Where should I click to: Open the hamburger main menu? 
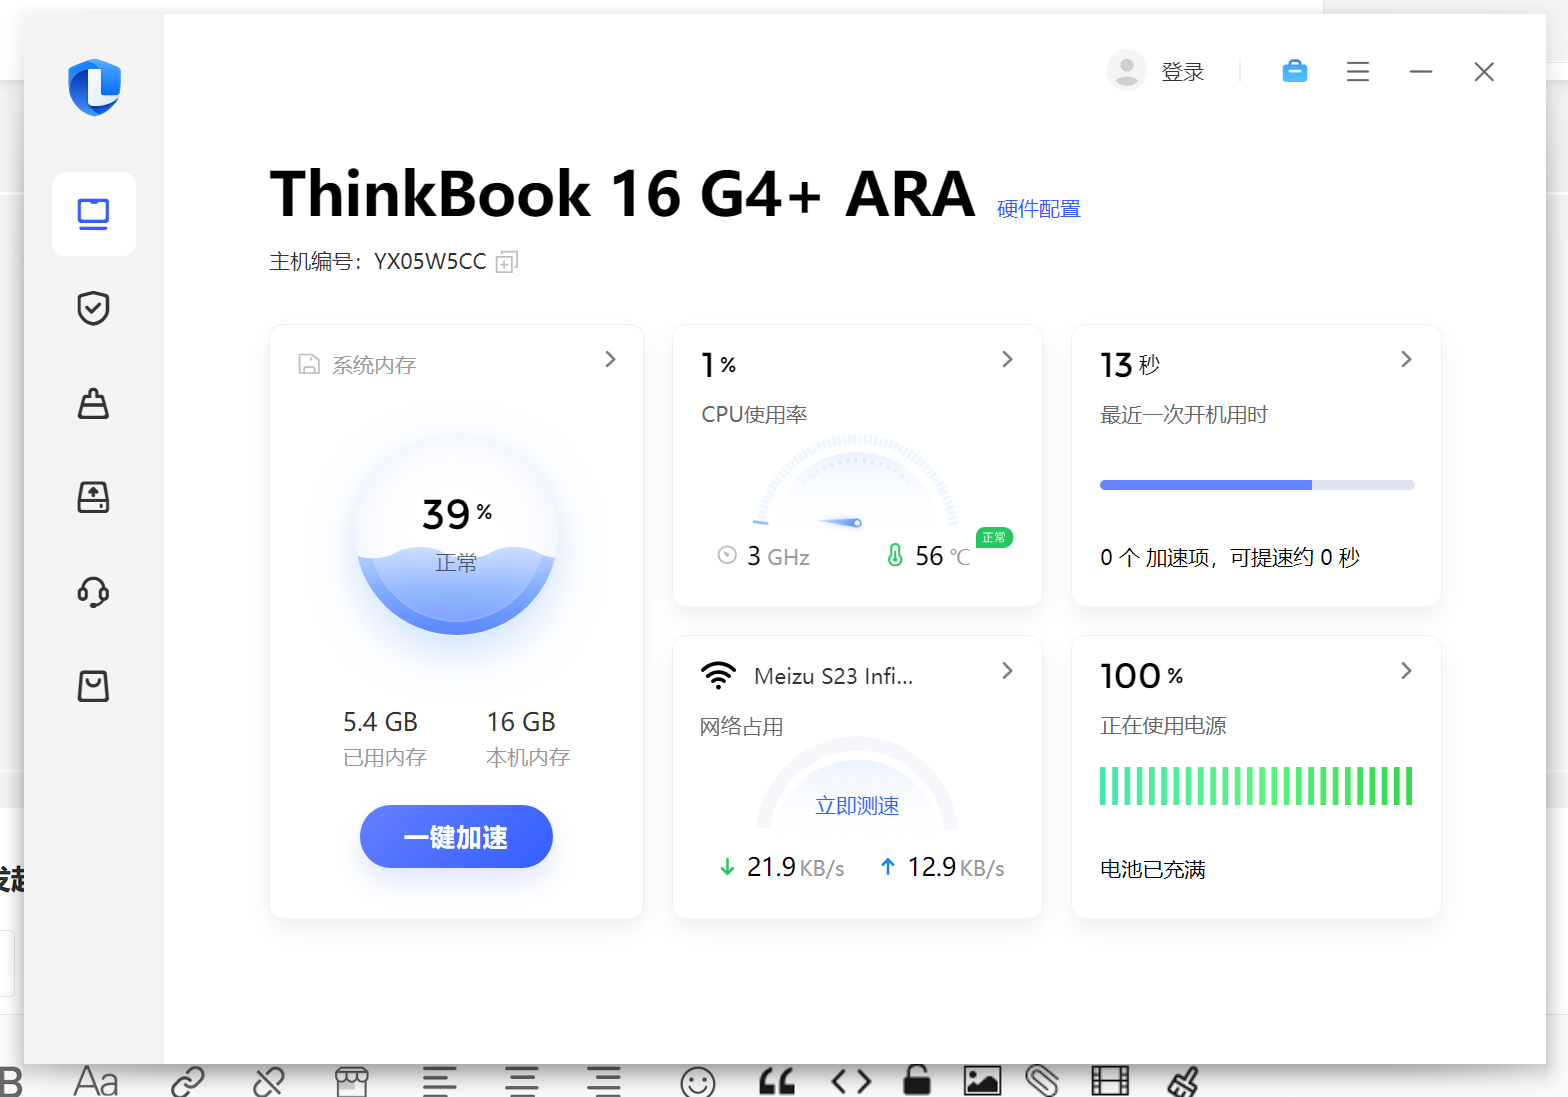1357,72
